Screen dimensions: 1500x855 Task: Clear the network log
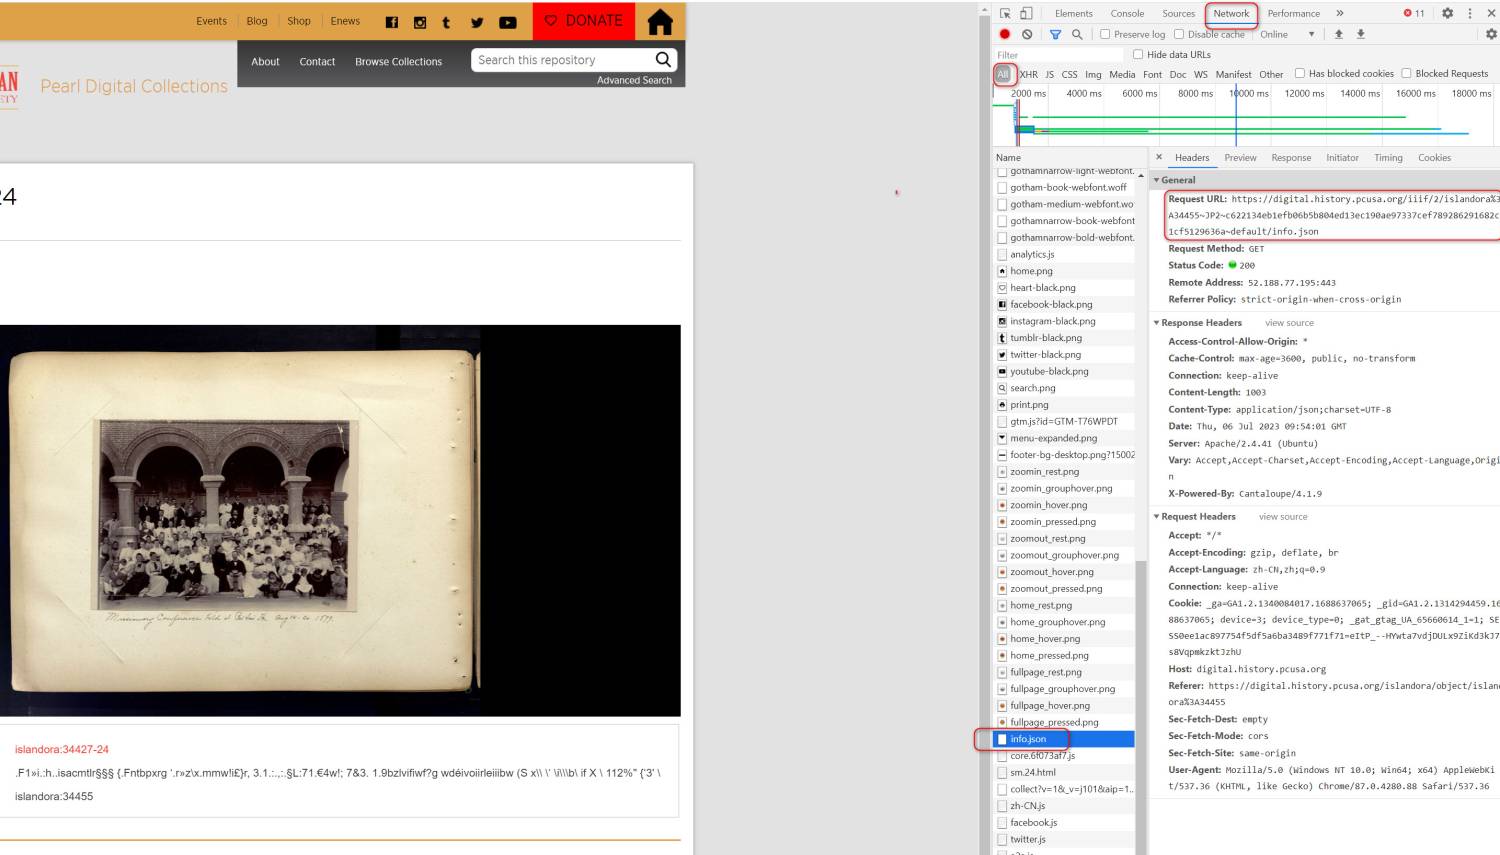pyautogui.click(x=1027, y=34)
